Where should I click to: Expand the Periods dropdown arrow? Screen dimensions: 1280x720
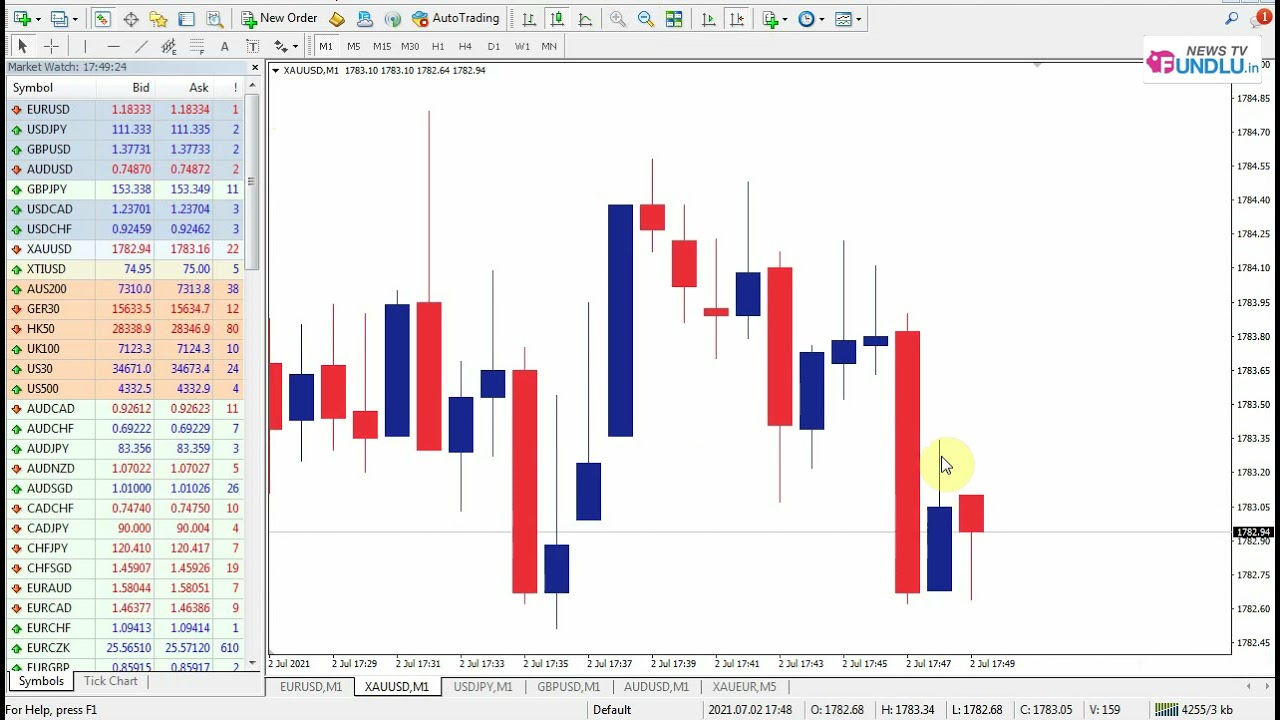[x=821, y=18]
